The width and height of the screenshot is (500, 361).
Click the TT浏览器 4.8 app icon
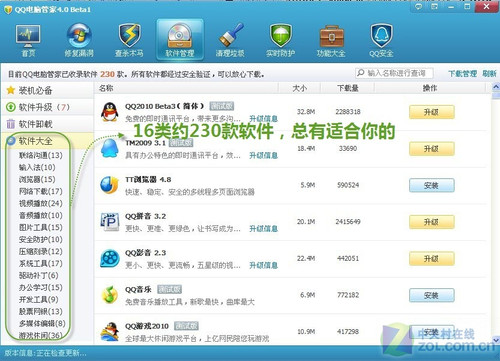point(109,185)
